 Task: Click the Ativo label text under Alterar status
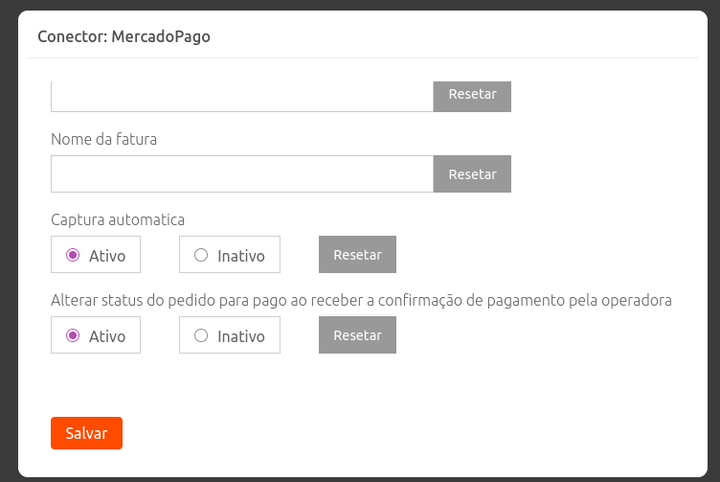[x=107, y=336]
